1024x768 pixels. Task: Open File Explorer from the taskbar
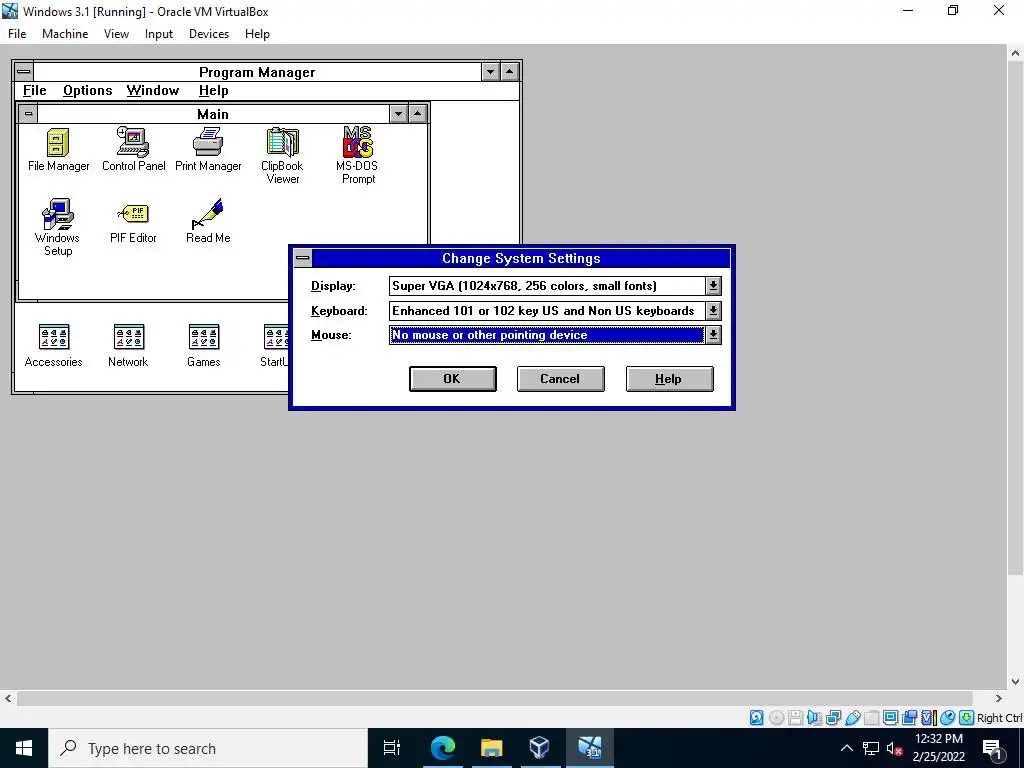pos(491,748)
